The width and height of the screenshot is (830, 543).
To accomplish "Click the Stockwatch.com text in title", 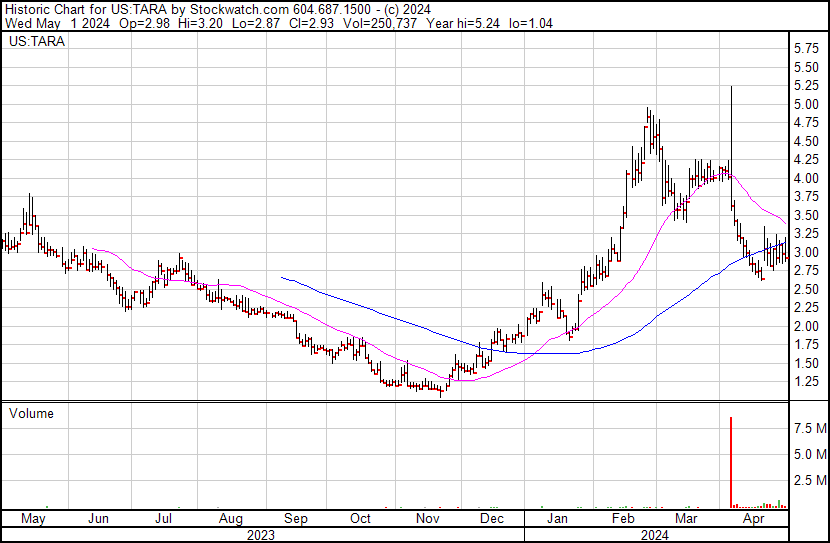I will click(240, 10).
